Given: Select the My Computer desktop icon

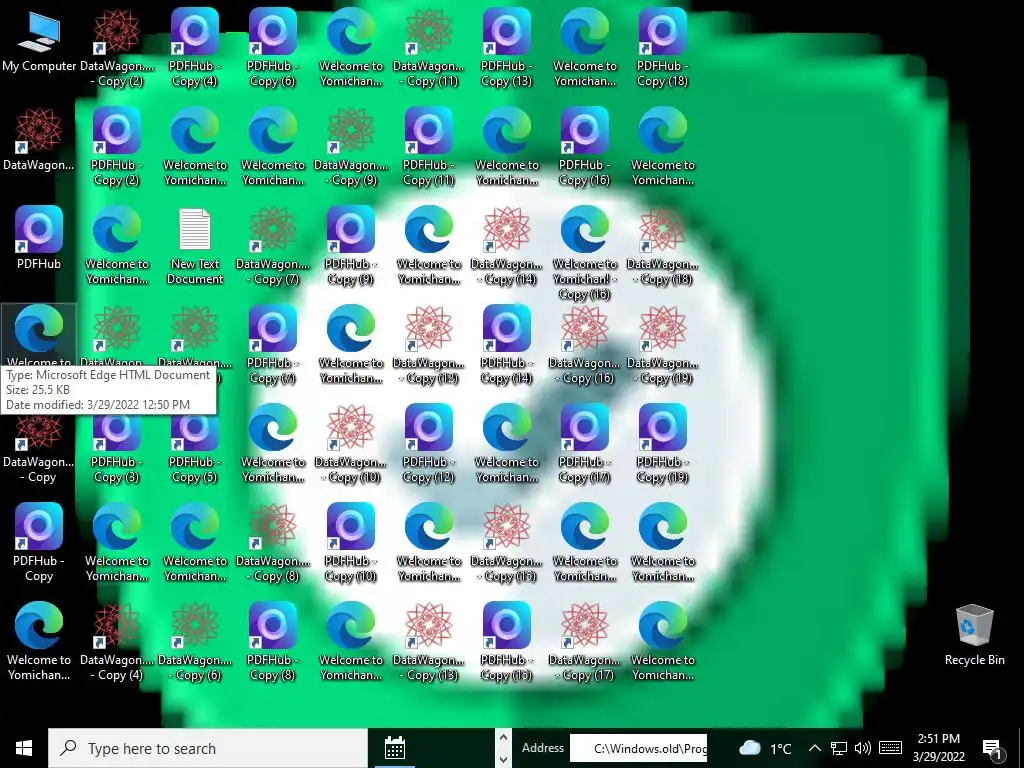Looking at the screenshot, I should pos(39,42).
